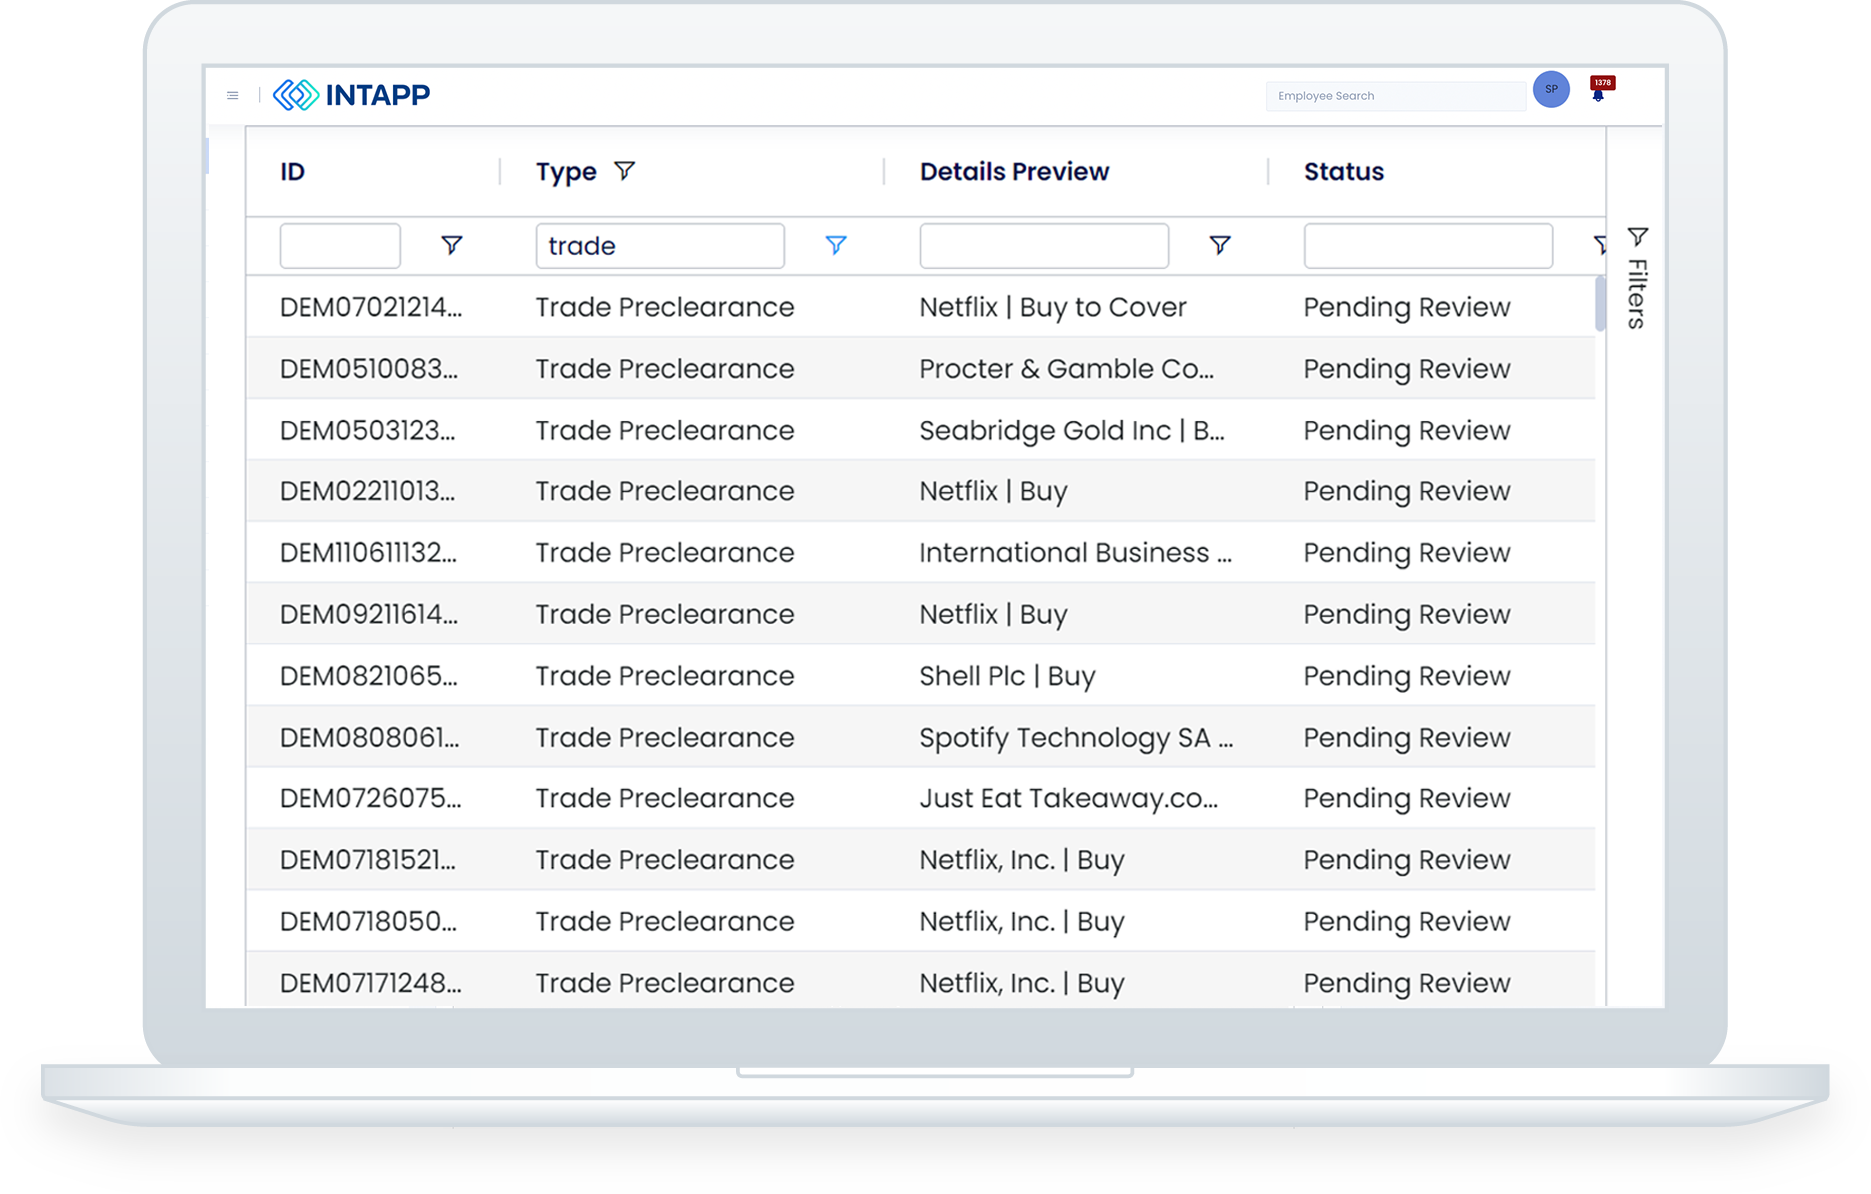Click the ID column header
Viewport: 1871px width, 1194px height.
pos(292,171)
